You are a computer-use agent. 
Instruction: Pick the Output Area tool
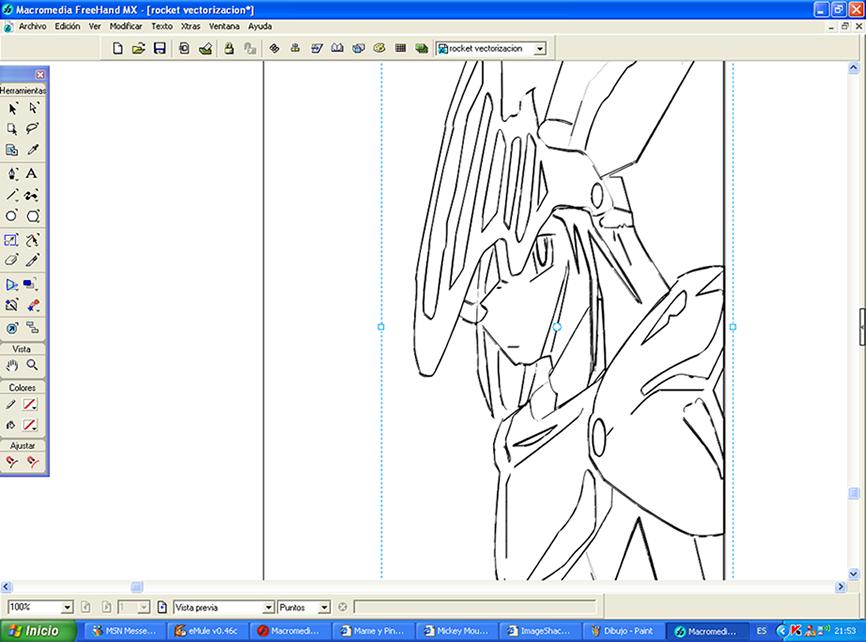[12, 150]
